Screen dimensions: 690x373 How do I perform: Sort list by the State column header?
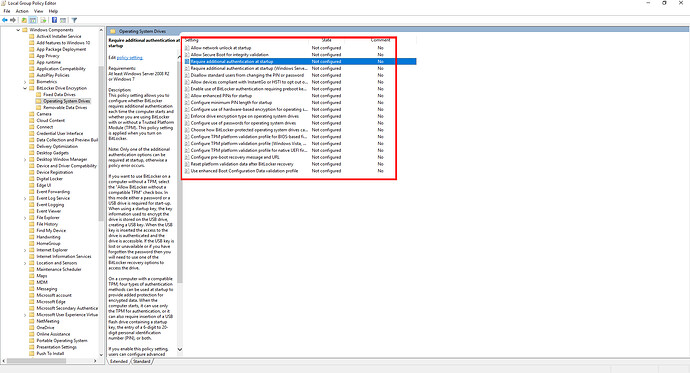(327, 40)
